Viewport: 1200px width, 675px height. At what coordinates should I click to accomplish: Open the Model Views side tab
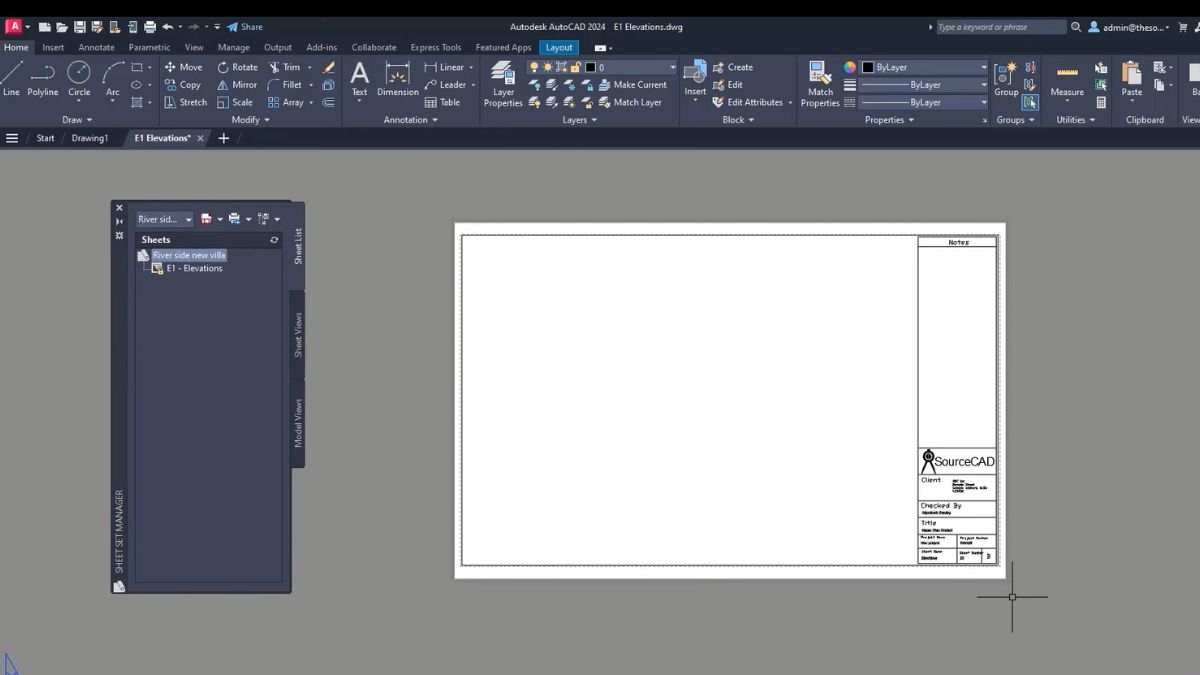tap(298, 423)
